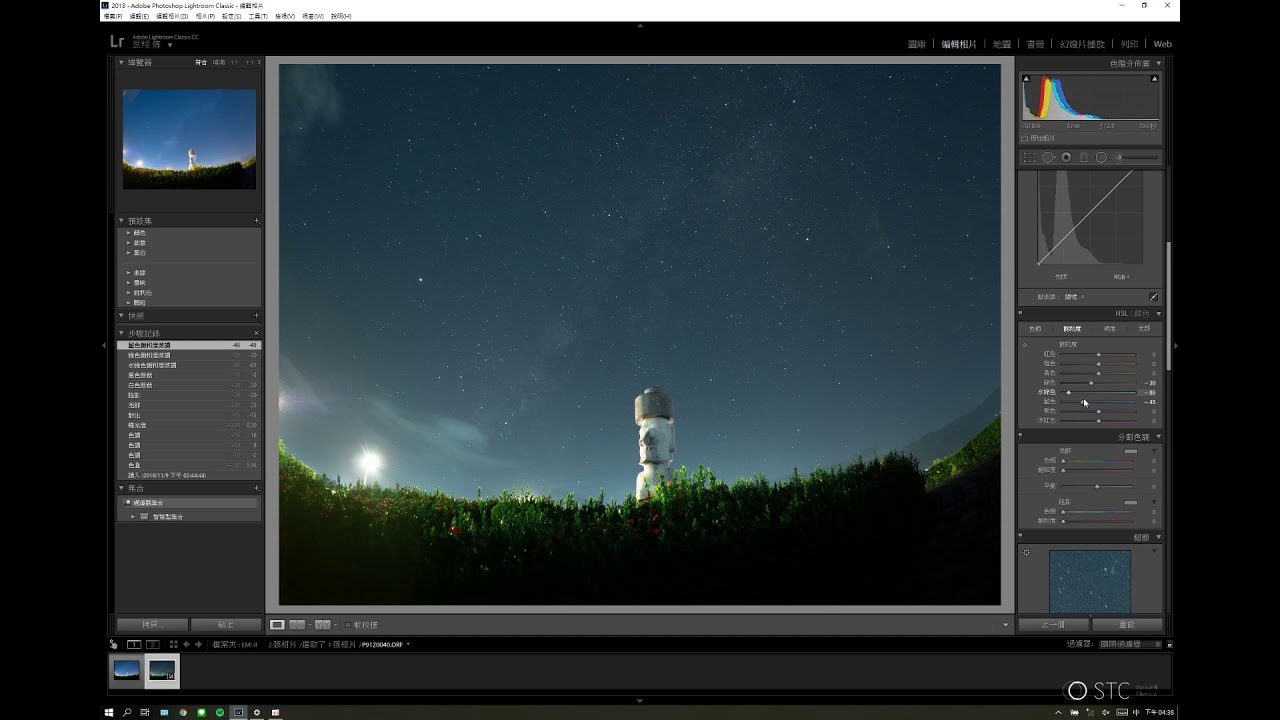
Task: Toggle highlight clipping indicator in histogram
Action: (1155, 78)
